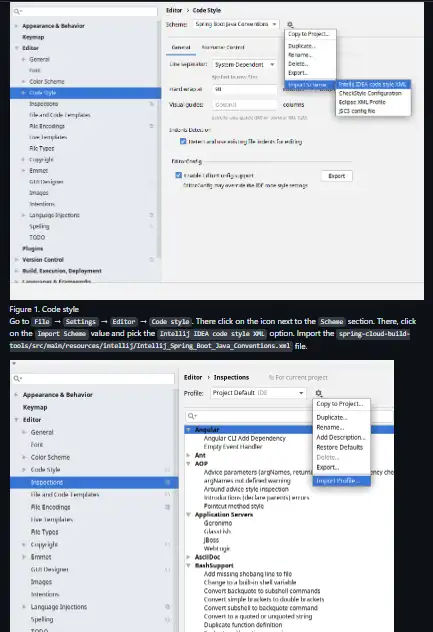Viewport: 433px width, 632px height.
Task: Expand Appearance & Behavior in the Inspections figure sidebar
Action: (17, 395)
